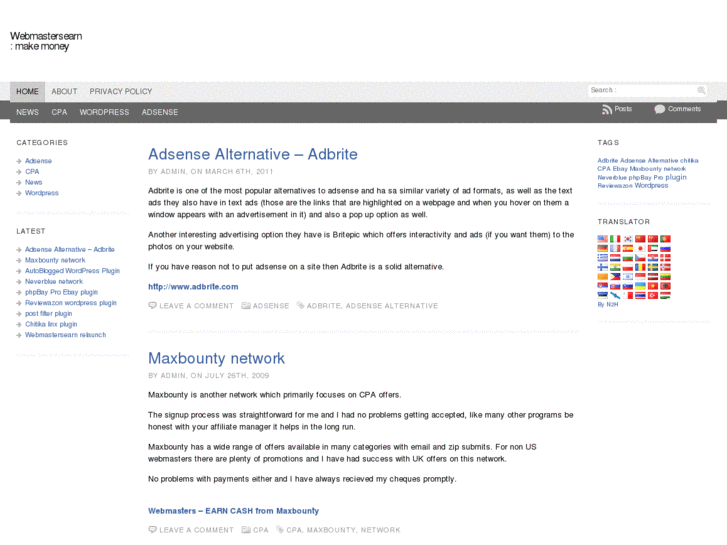Open the Posts RSS feed
Image resolution: width=727 pixels, height=545 pixels.
coord(617,109)
